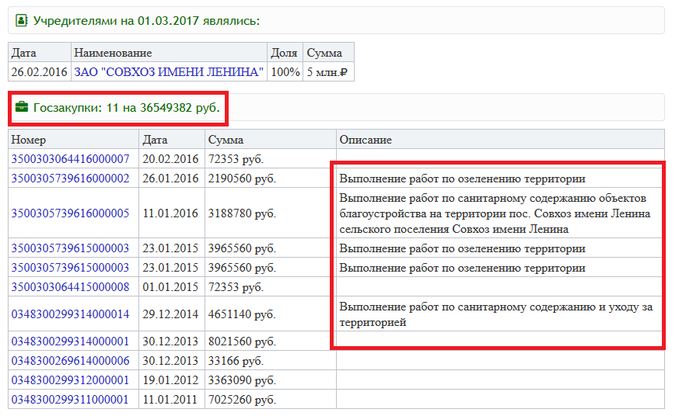Click the Номер column header

pyautogui.click(x=30, y=140)
